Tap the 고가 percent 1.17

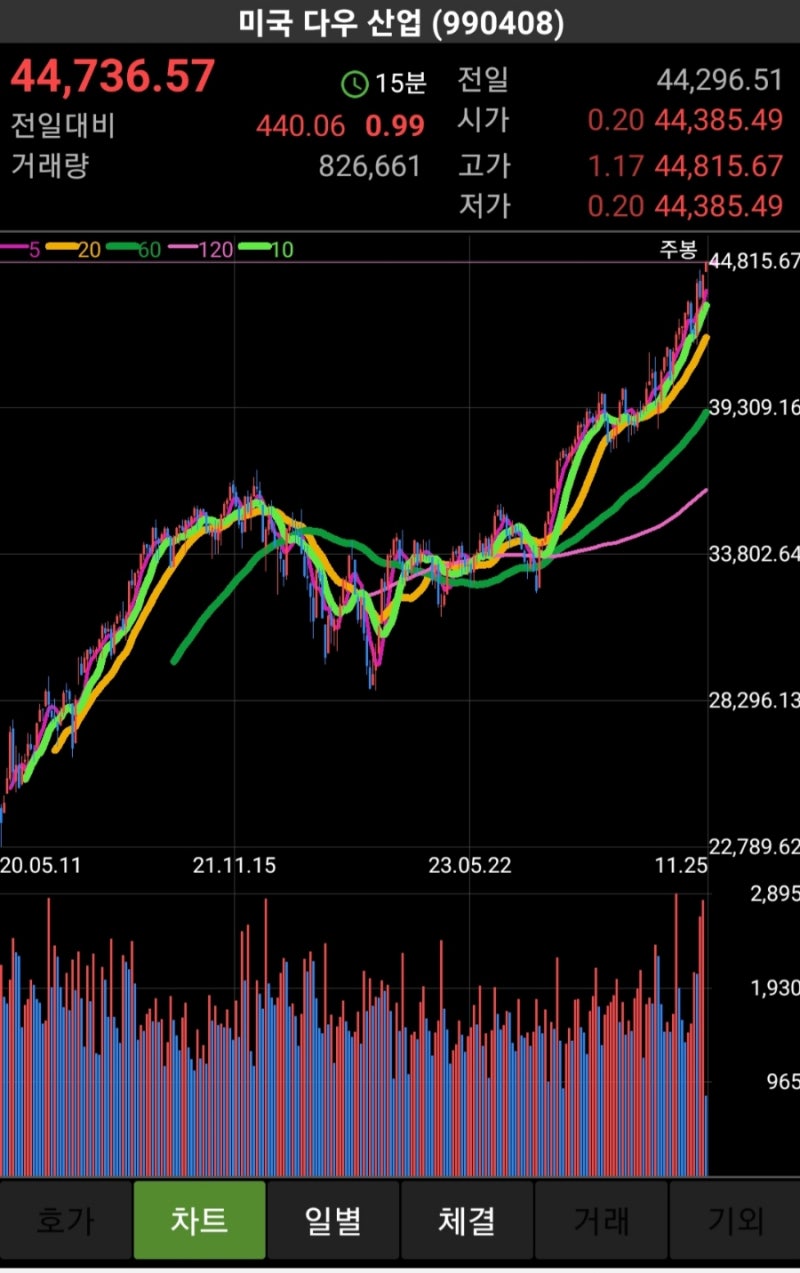(615, 166)
